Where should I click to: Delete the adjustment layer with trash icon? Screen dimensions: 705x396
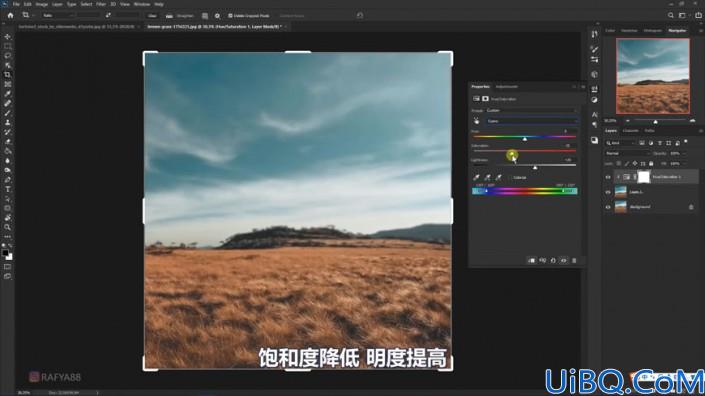click(574, 260)
